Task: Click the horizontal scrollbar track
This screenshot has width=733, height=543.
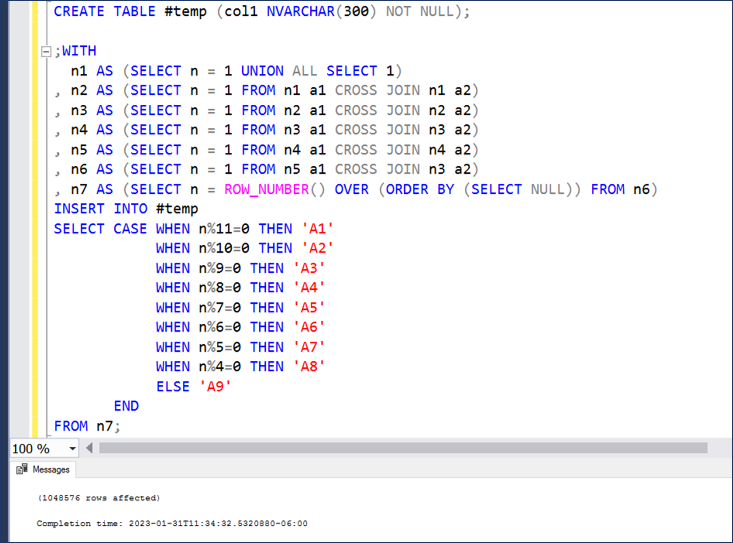Action: (403, 448)
